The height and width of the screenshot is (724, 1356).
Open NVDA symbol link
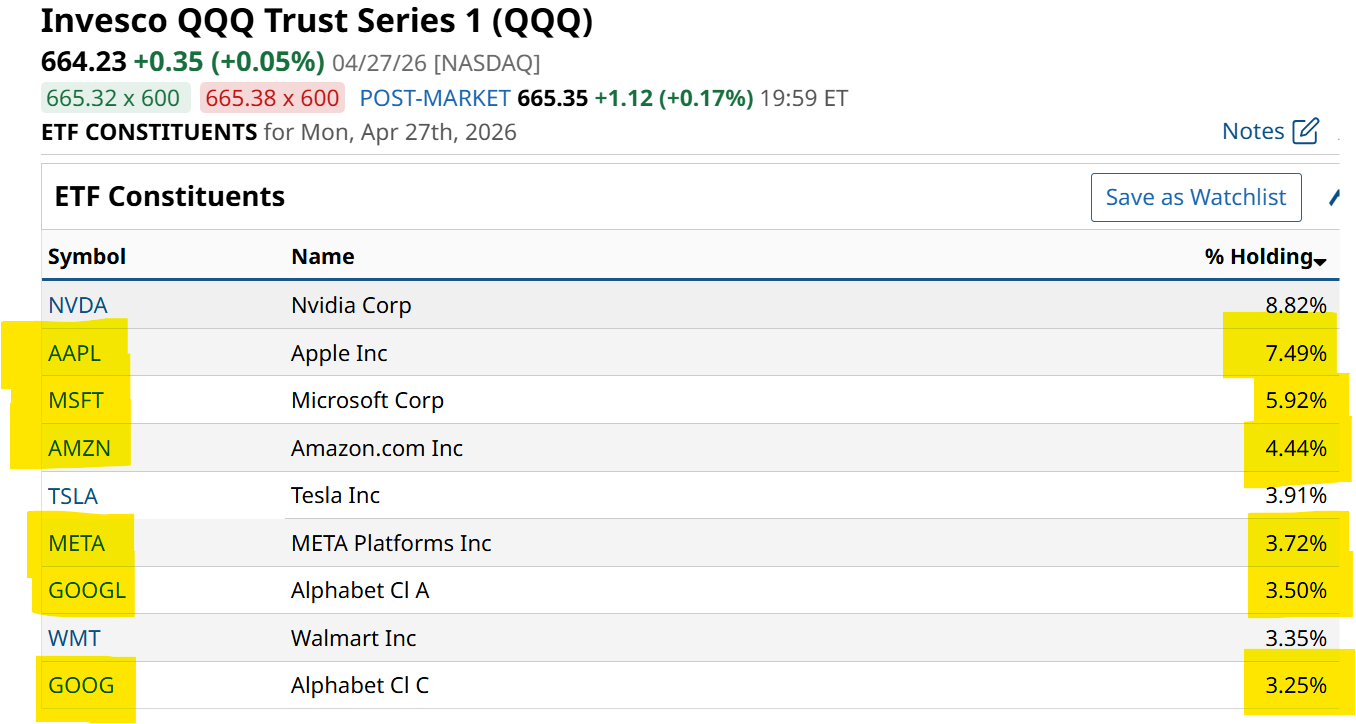tap(77, 305)
